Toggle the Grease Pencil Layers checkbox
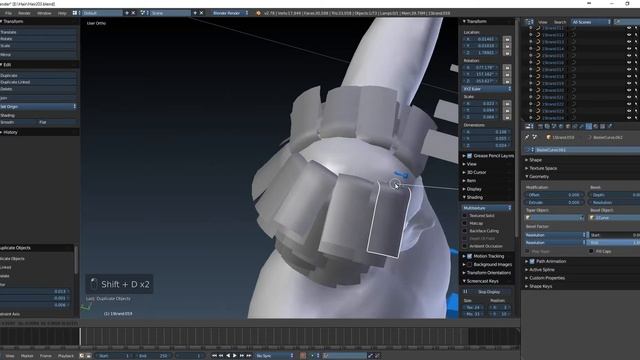 [x=469, y=156]
